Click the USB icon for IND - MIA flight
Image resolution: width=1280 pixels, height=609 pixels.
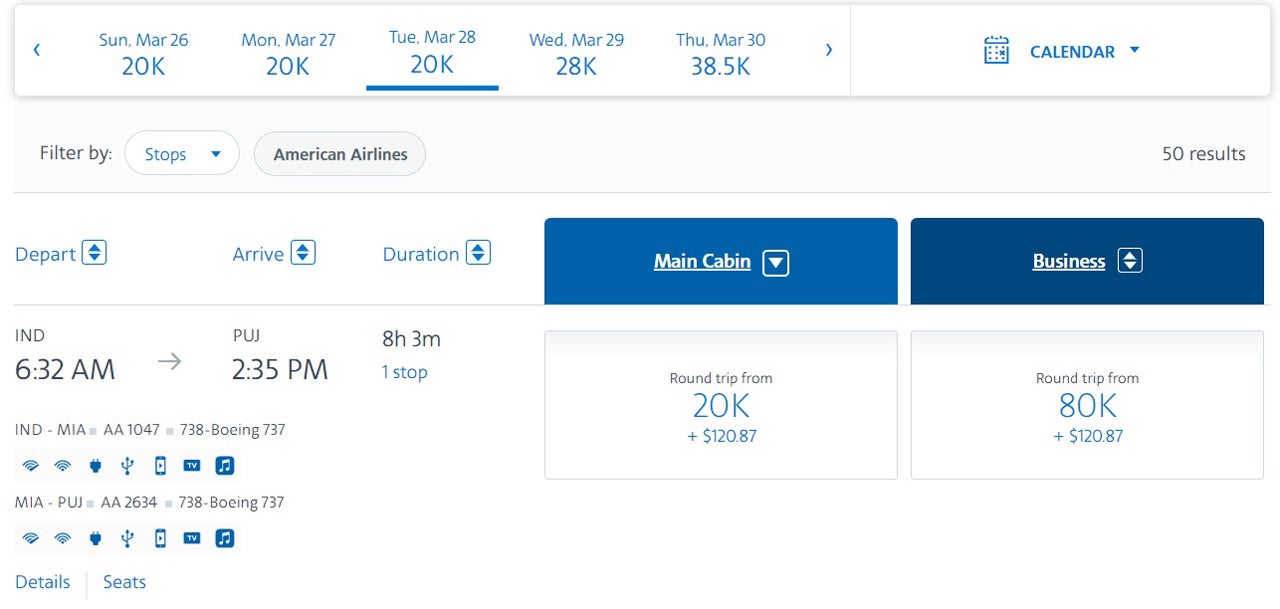coord(127,465)
